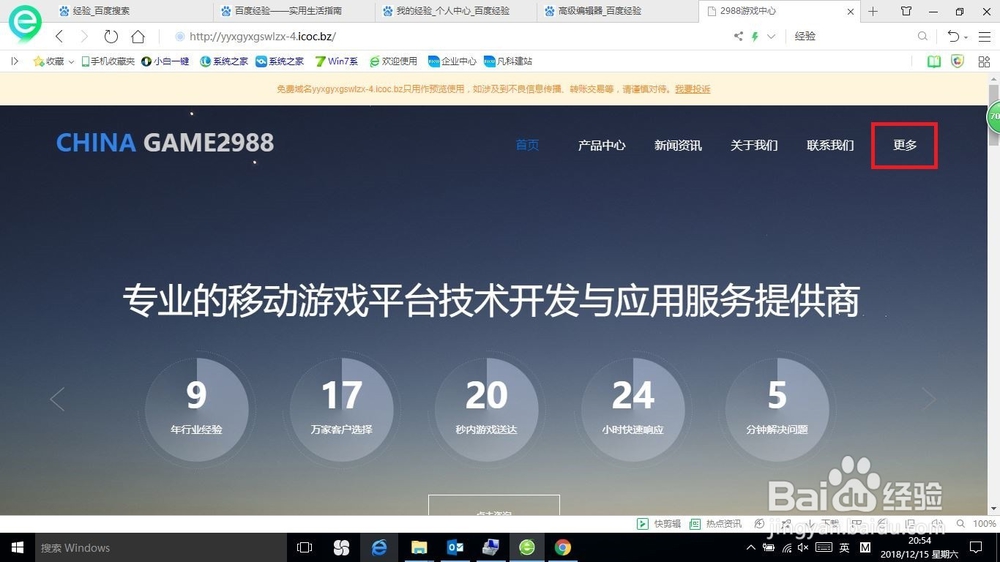
Task: Click the security shield icon
Action: 957,61
